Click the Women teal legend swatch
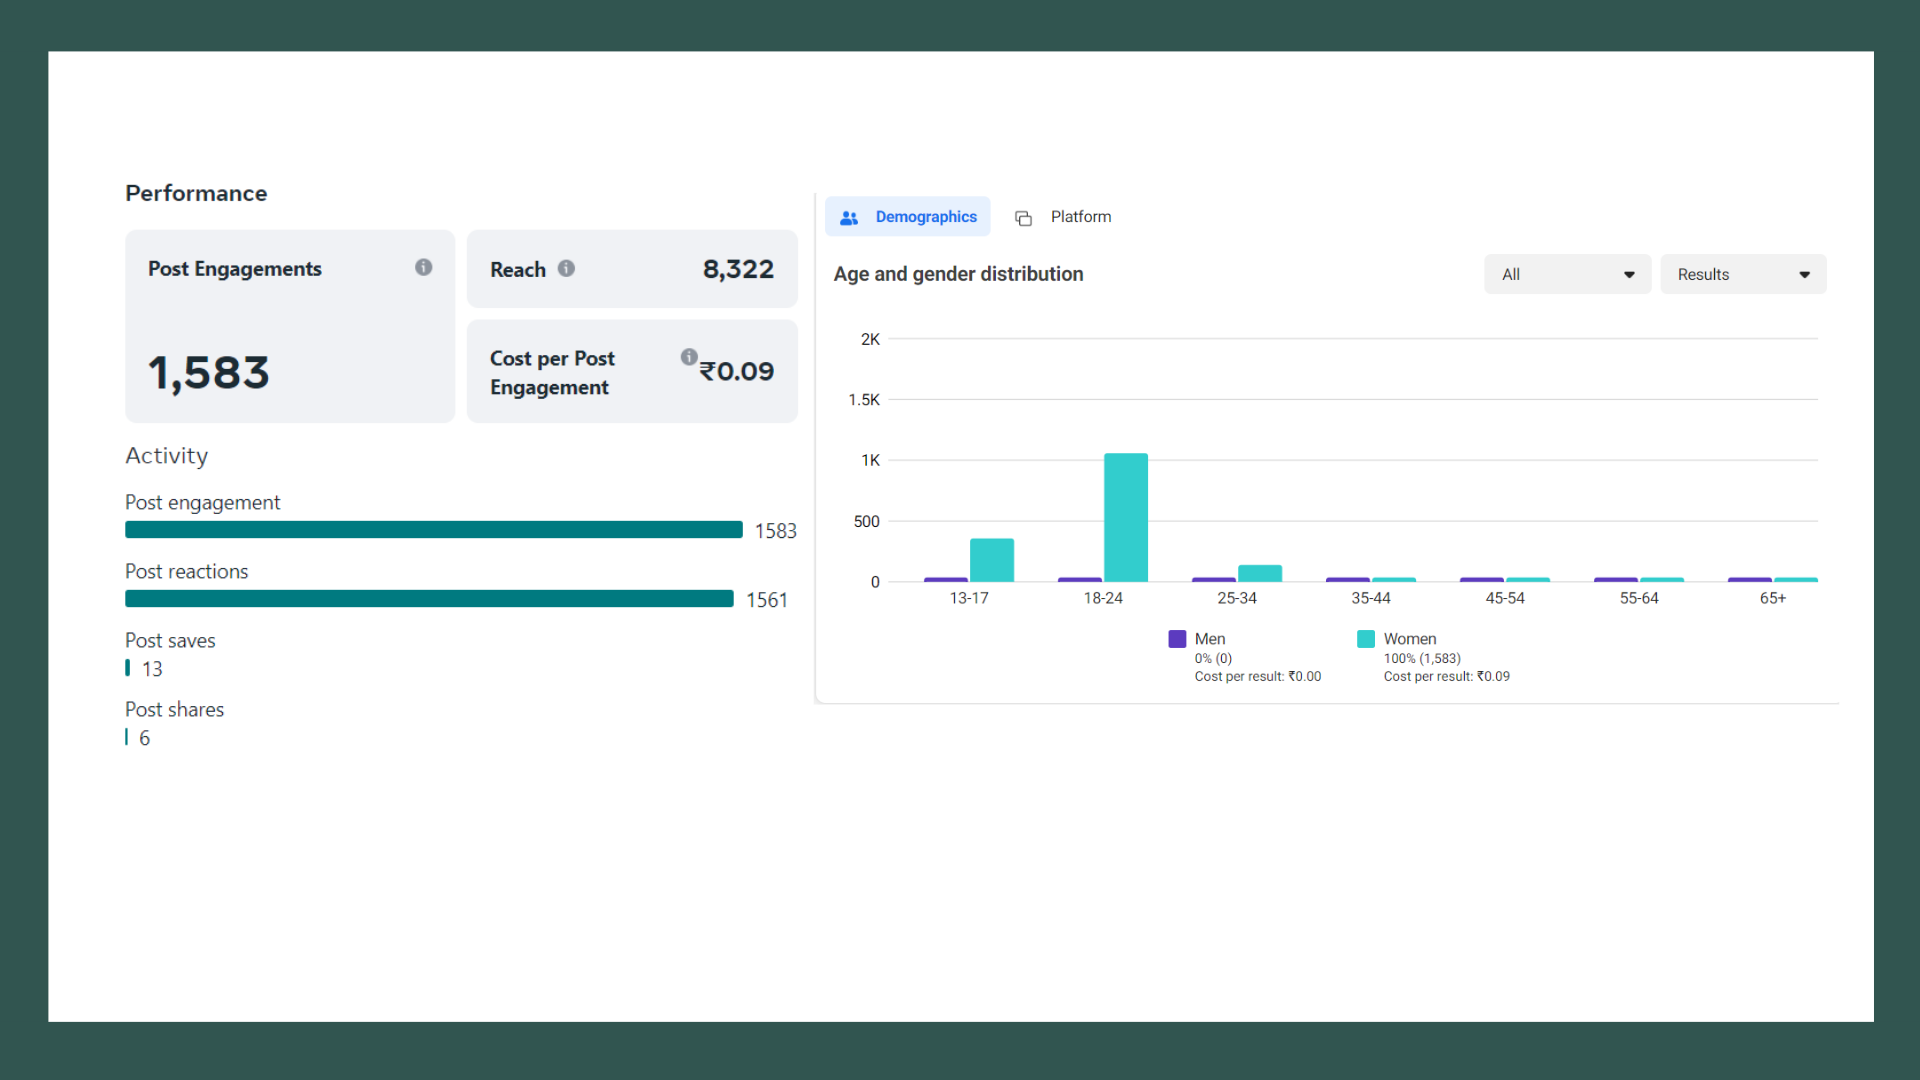 1366,639
